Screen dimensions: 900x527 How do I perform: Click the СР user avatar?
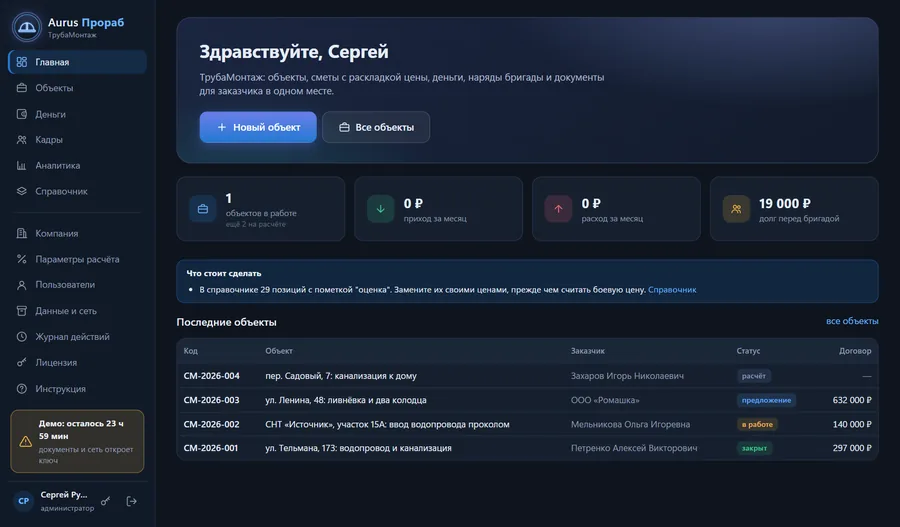click(24, 501)
